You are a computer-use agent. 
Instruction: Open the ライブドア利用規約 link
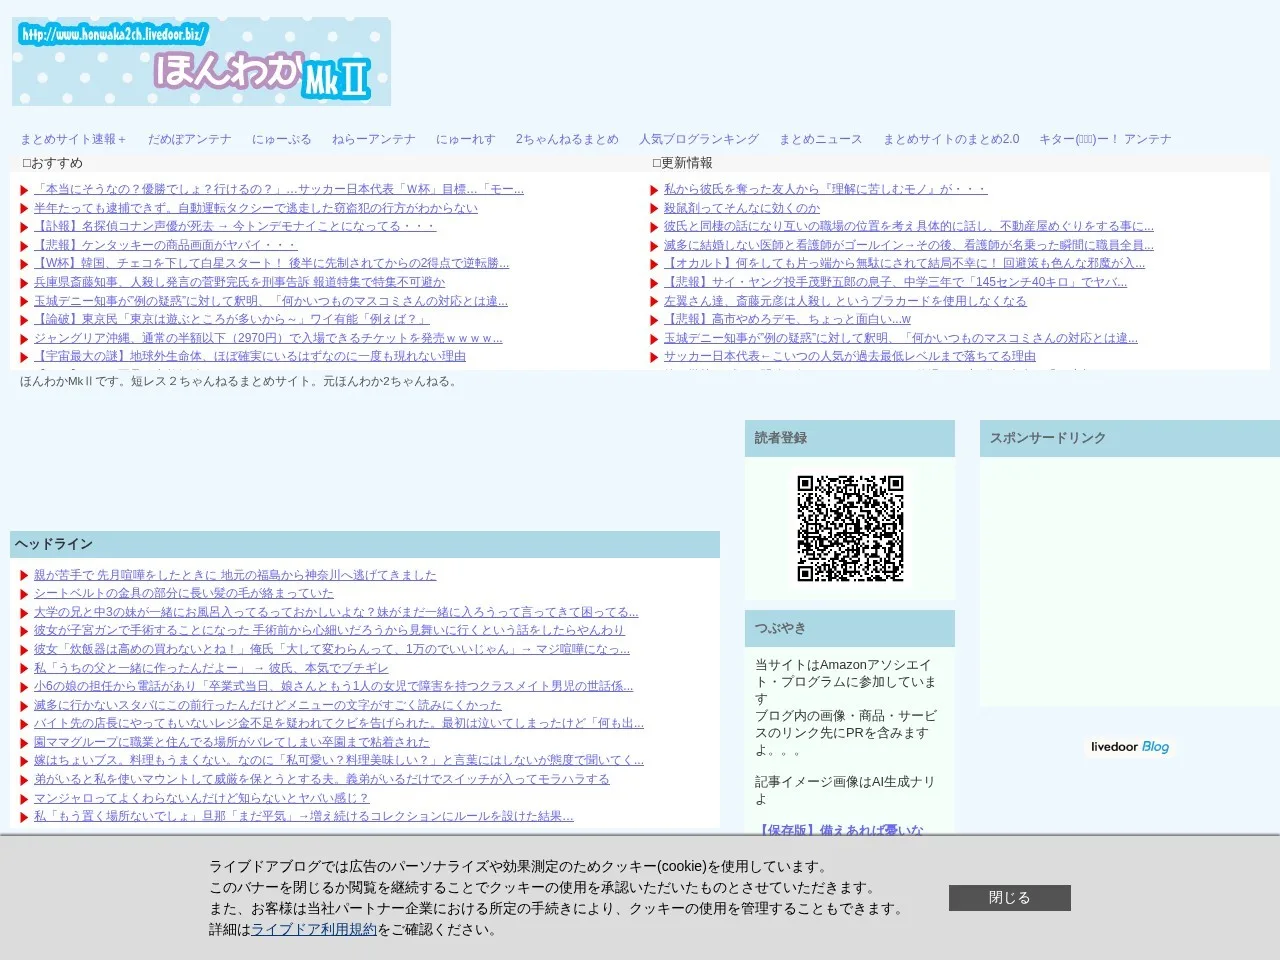point(314,929)
